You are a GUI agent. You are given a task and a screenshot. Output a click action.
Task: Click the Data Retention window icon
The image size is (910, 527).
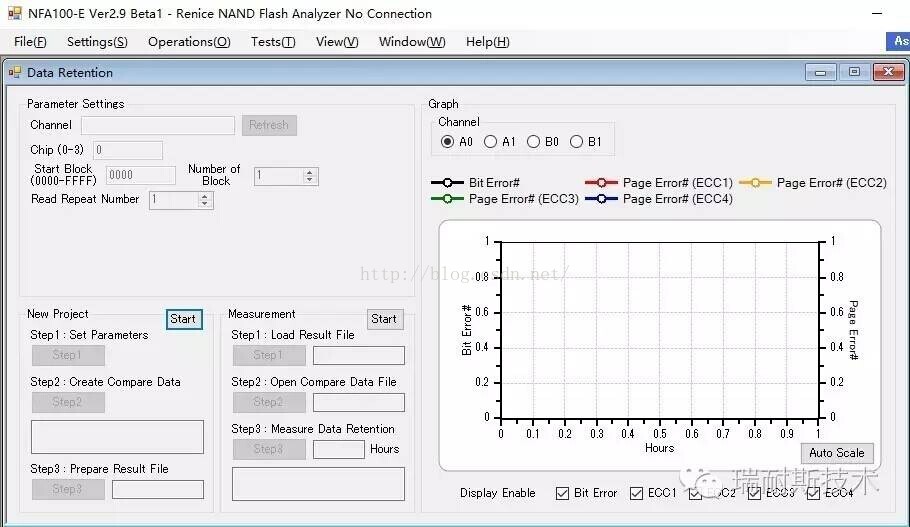(15, 73)
